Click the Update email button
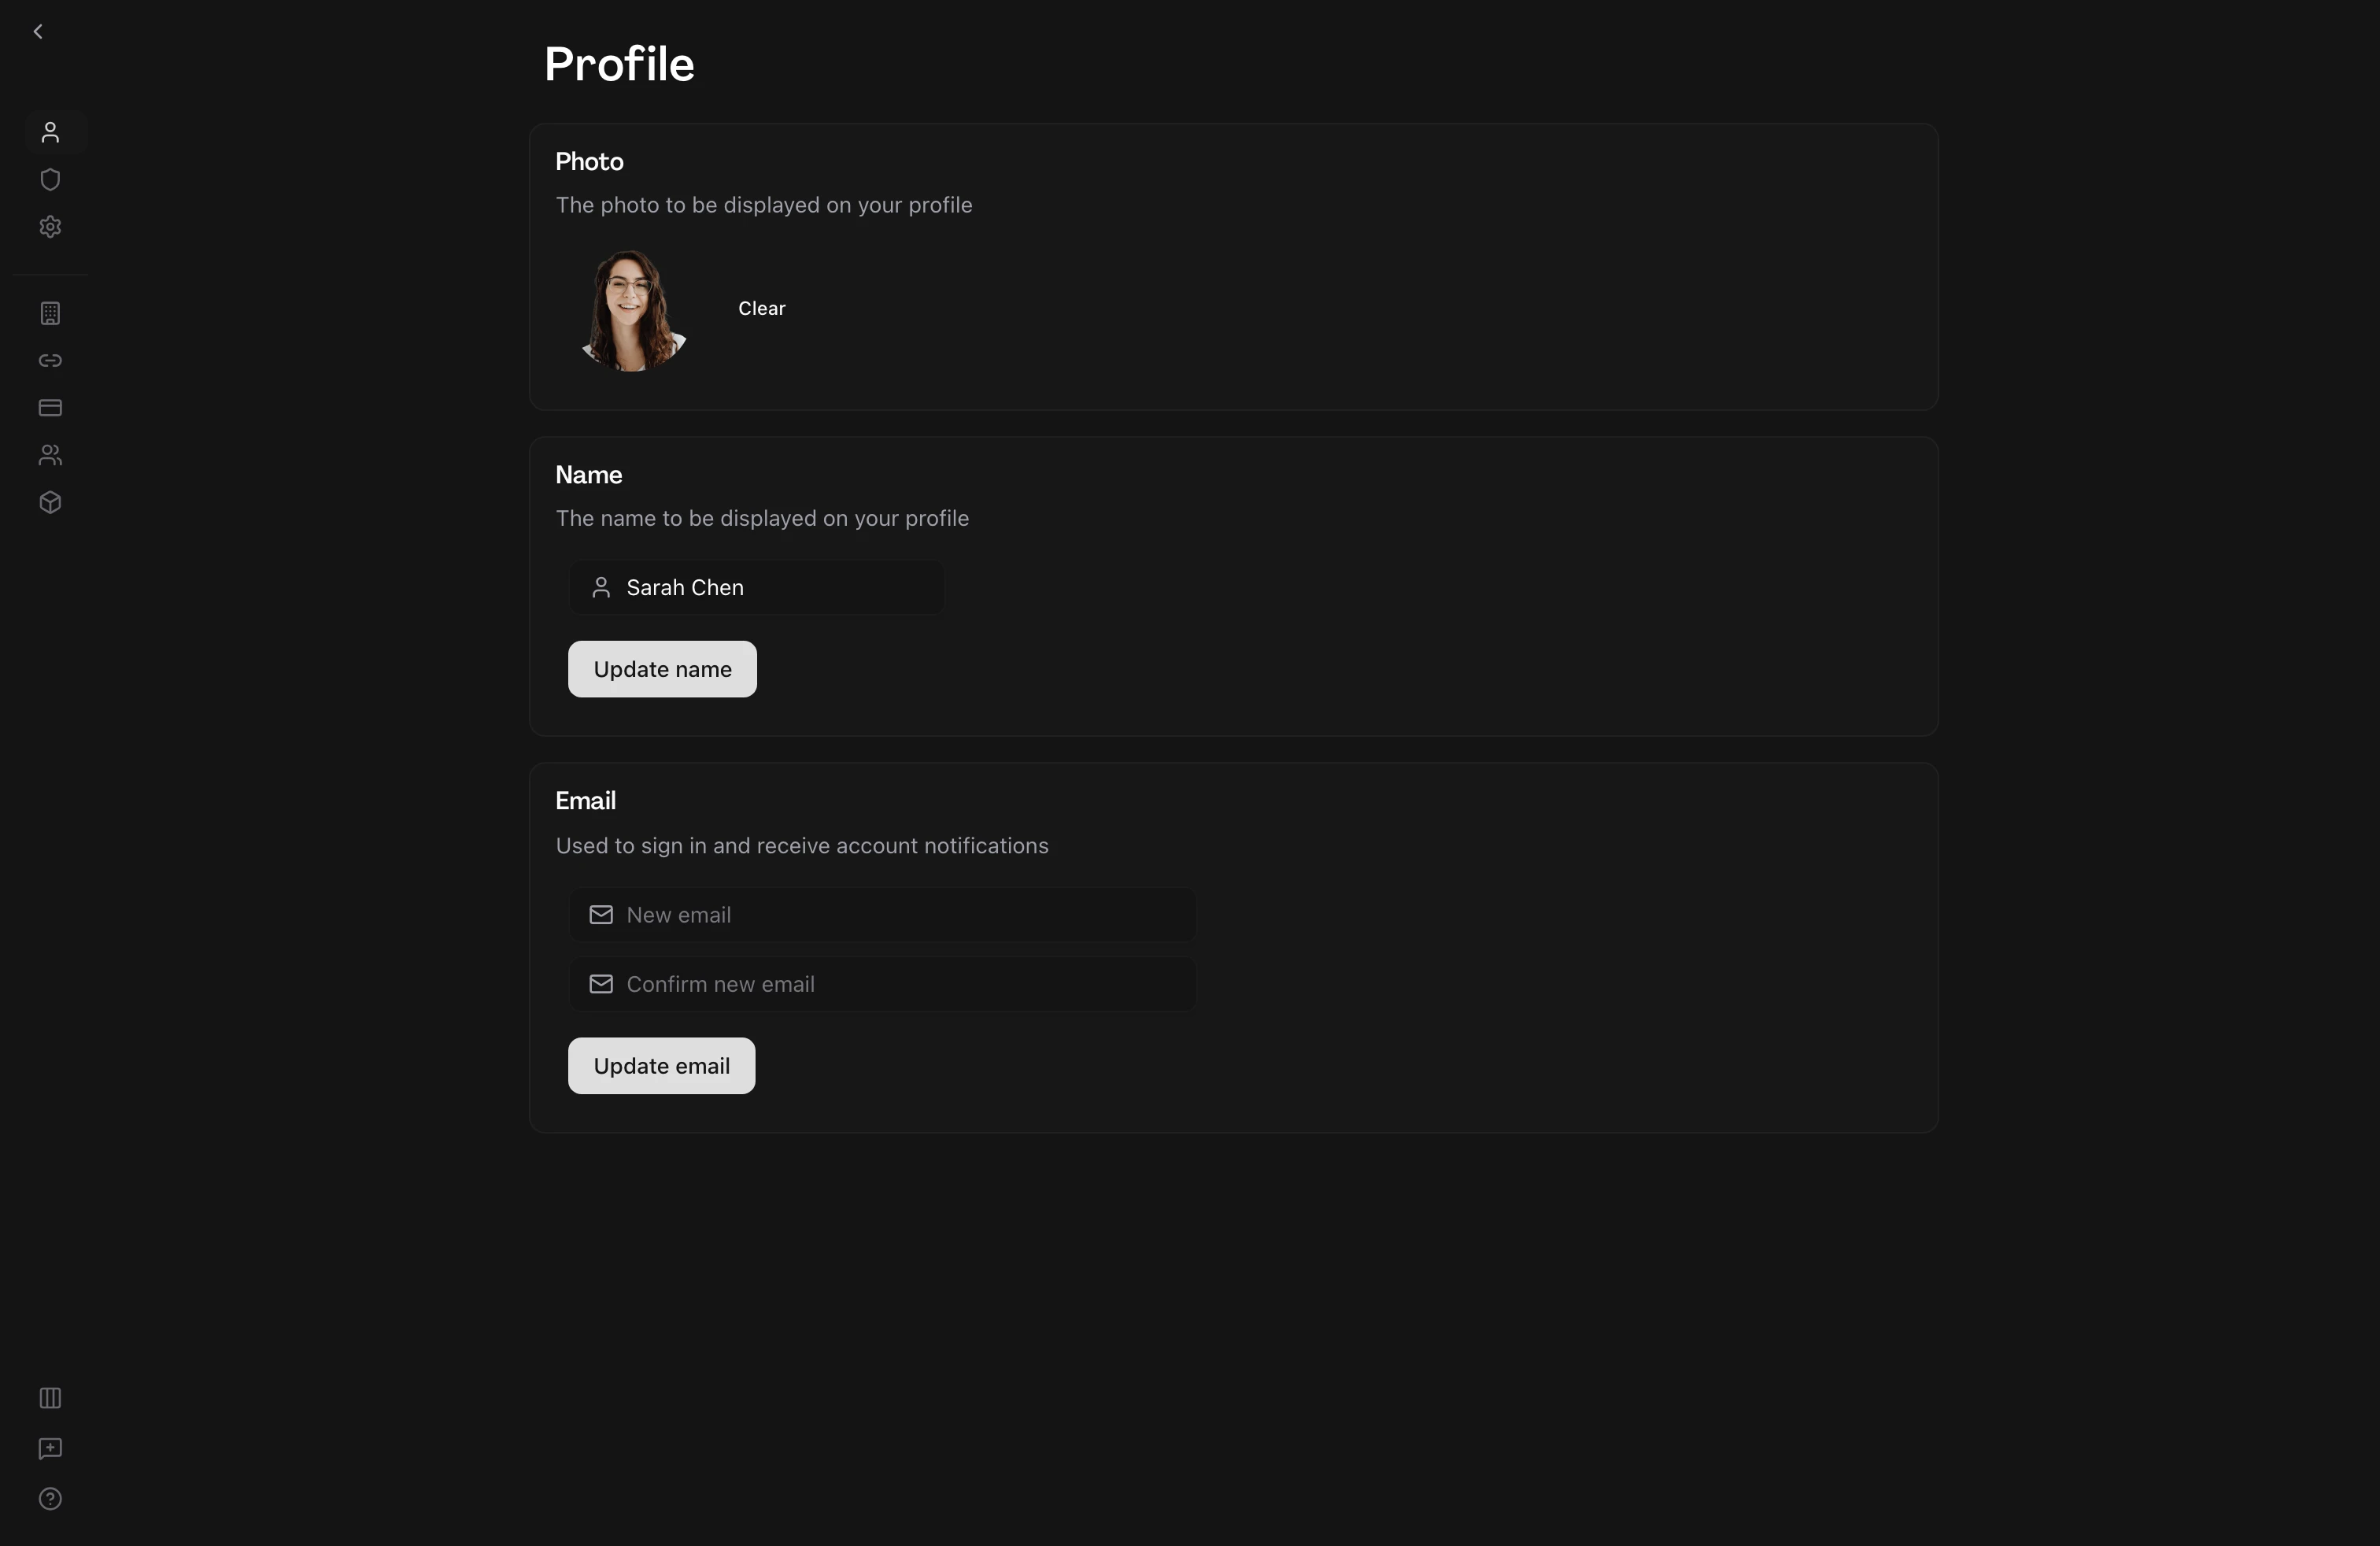The height and width of the screenshot is (1546, 2380). 661,1066
